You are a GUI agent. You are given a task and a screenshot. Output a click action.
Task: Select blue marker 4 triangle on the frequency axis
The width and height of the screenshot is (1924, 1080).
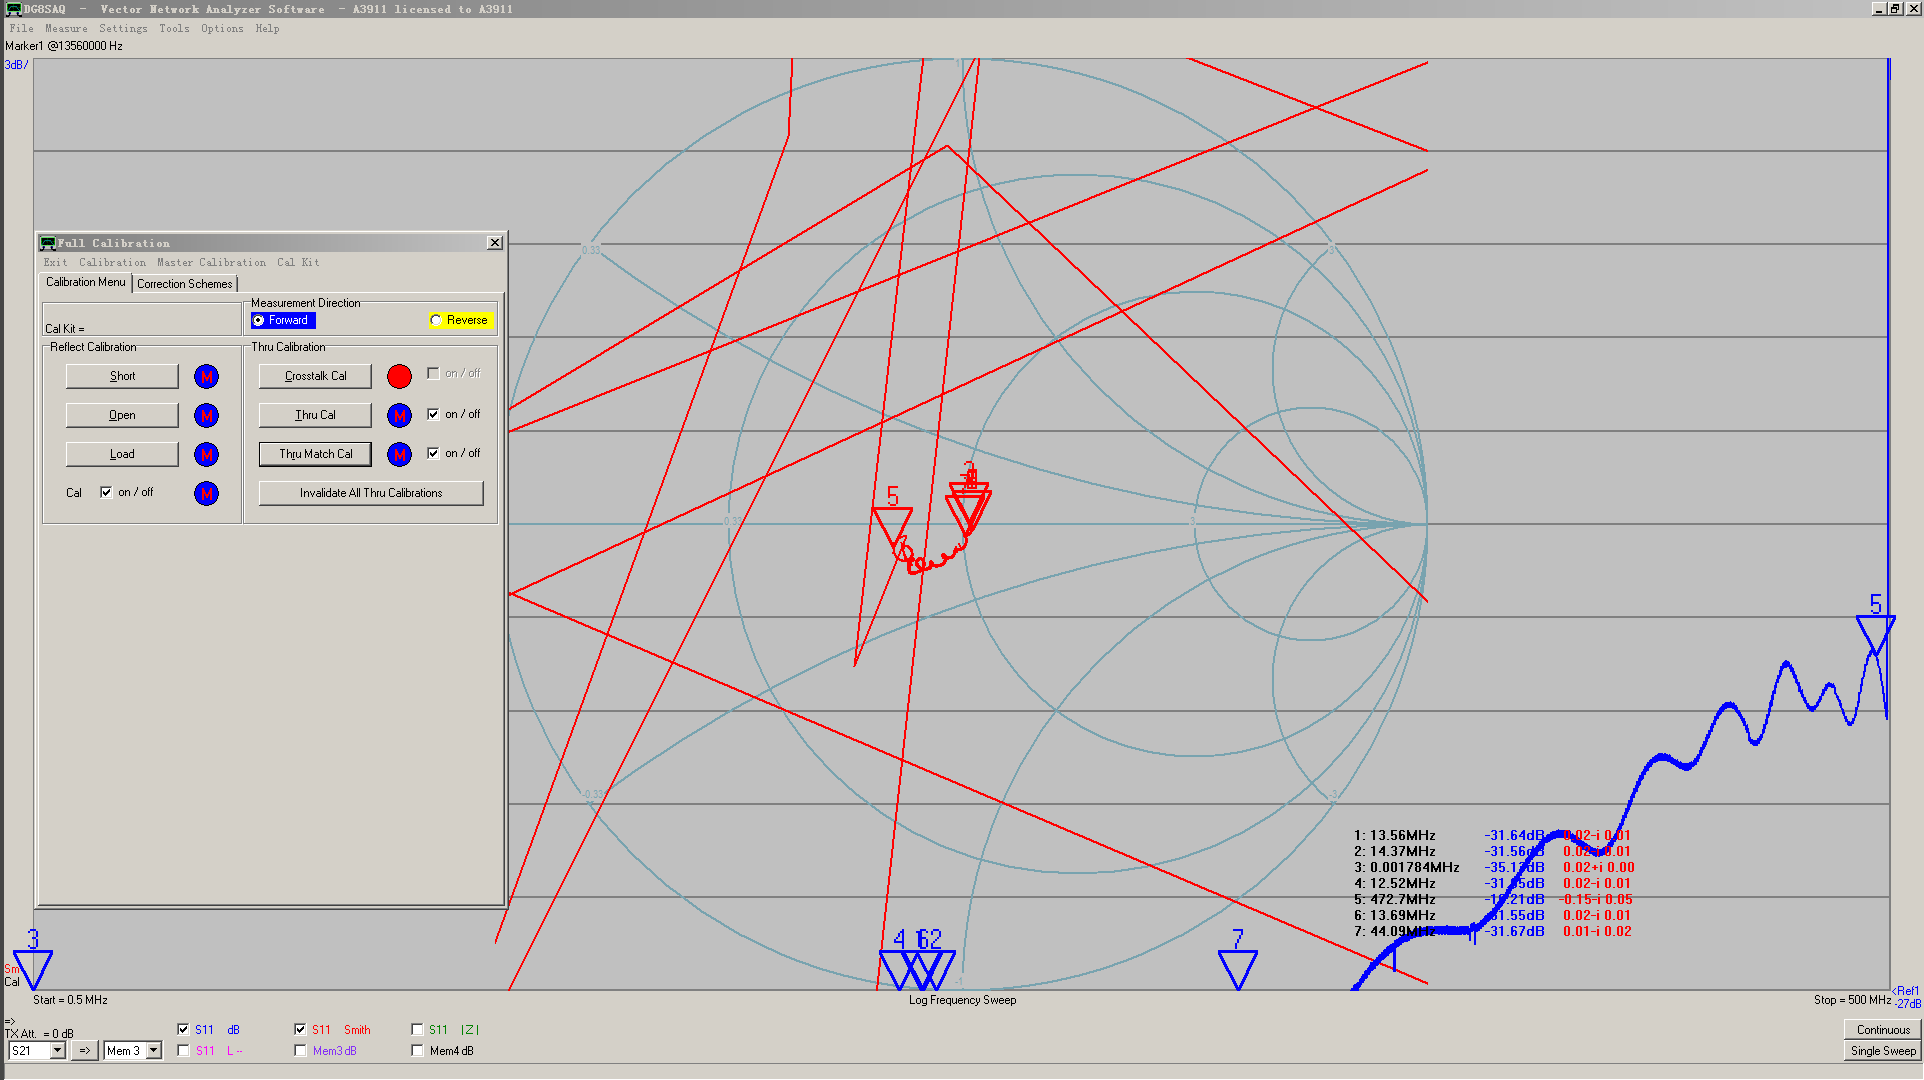pyautogui.click(x=897, y=970)
